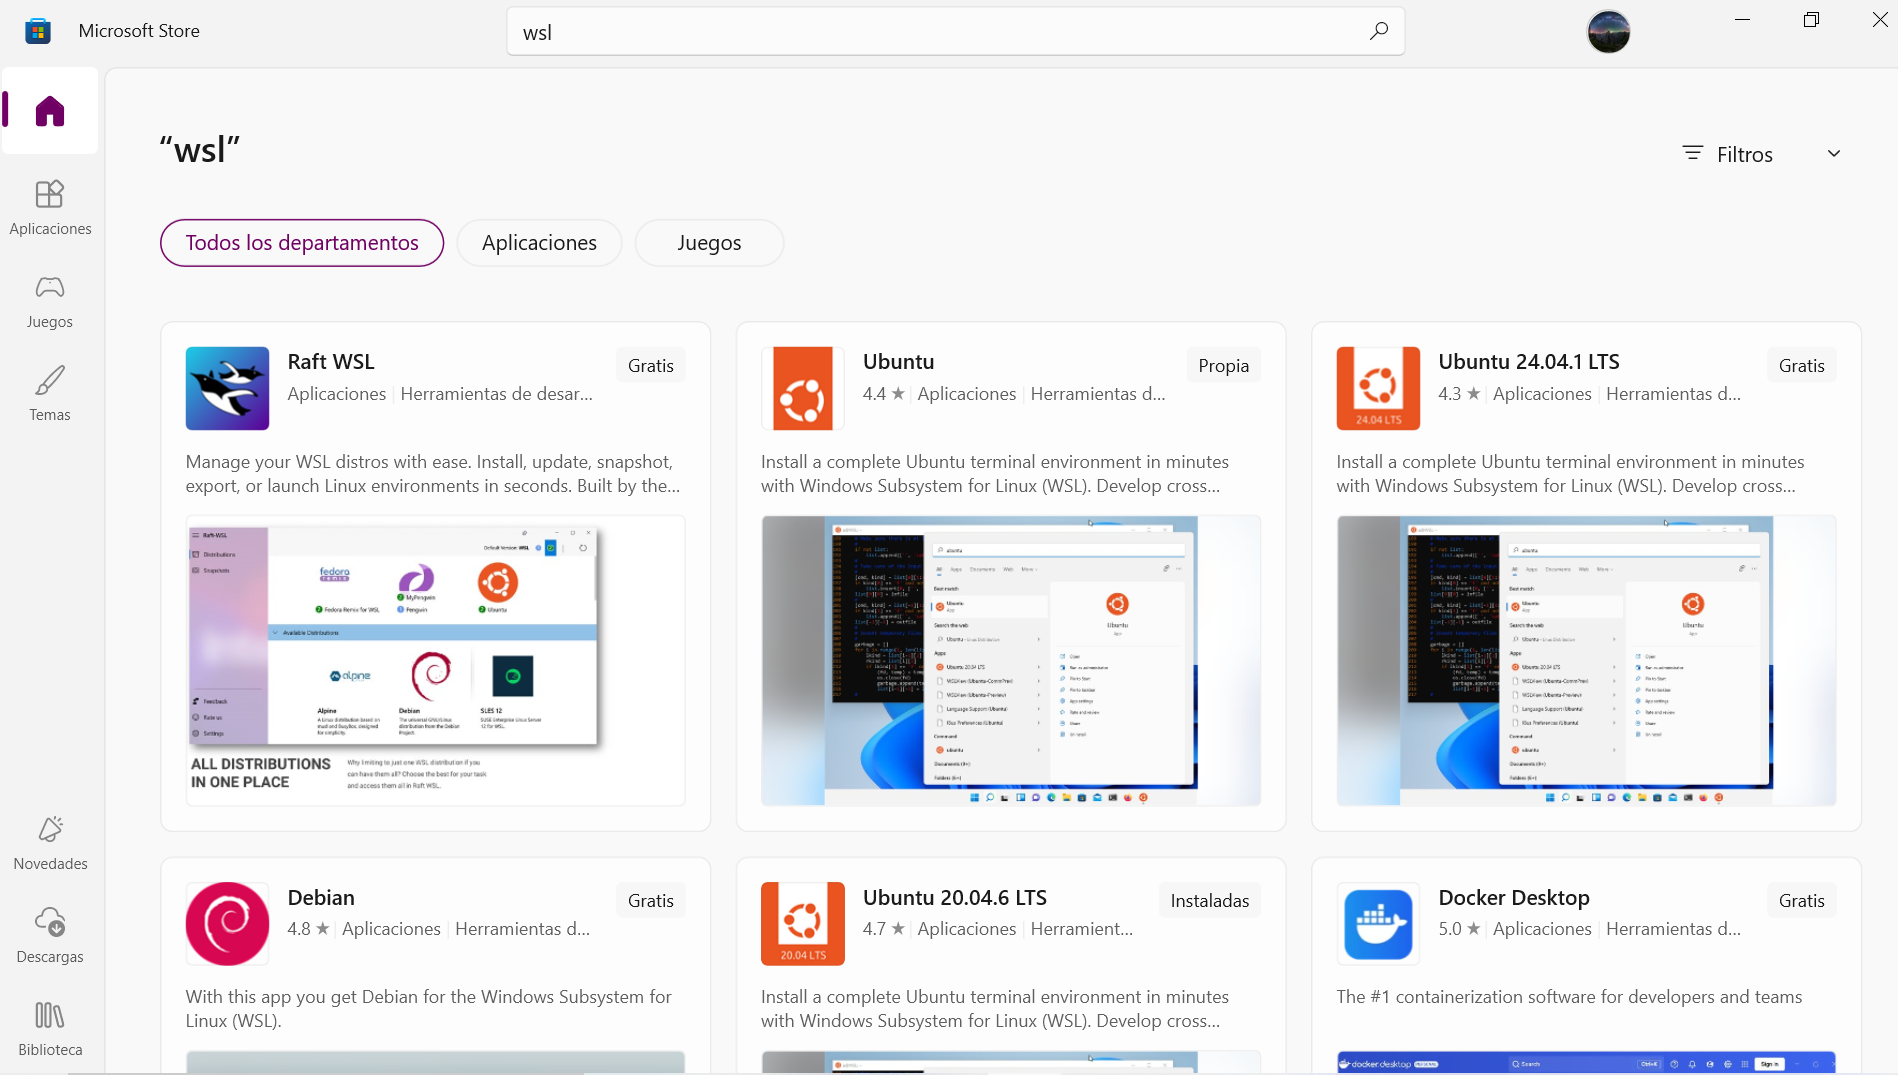Screen dimensions: 1898x1075
Task: Open the Debian app icon
Action: click(227, 923)
